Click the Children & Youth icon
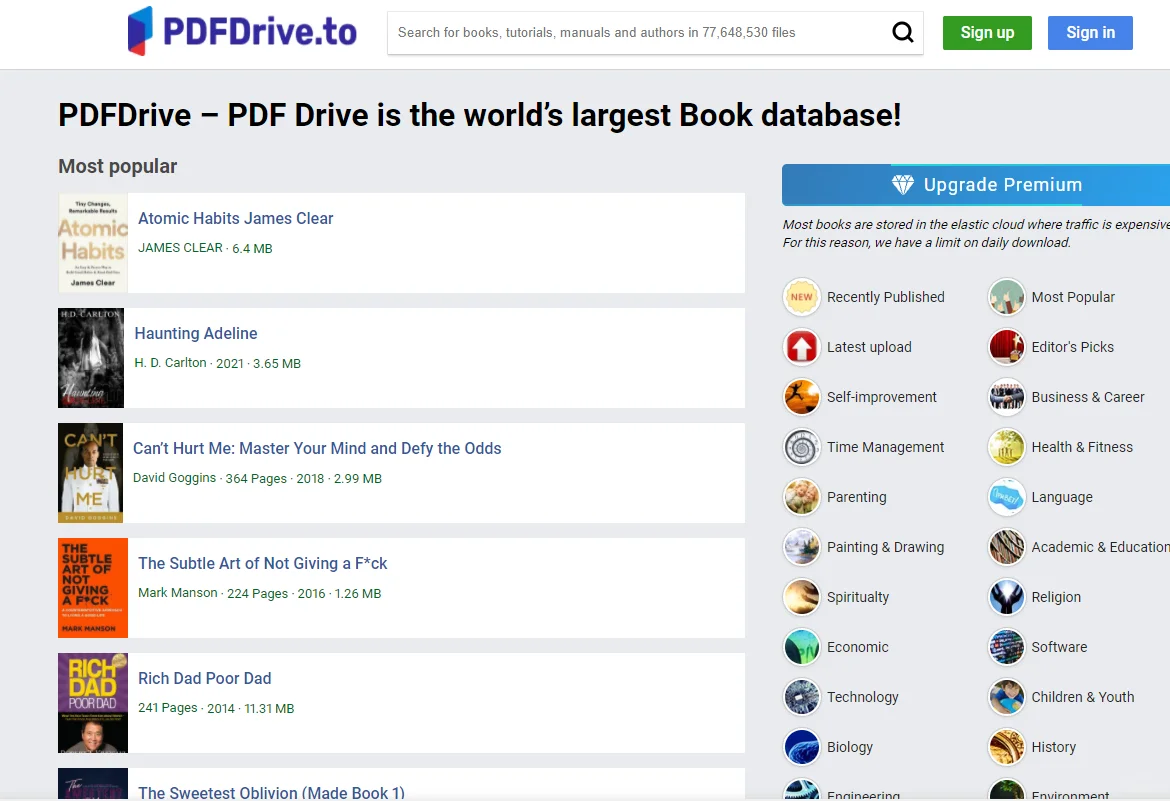The image size is (1170, 801). (x=1007, y=697)
